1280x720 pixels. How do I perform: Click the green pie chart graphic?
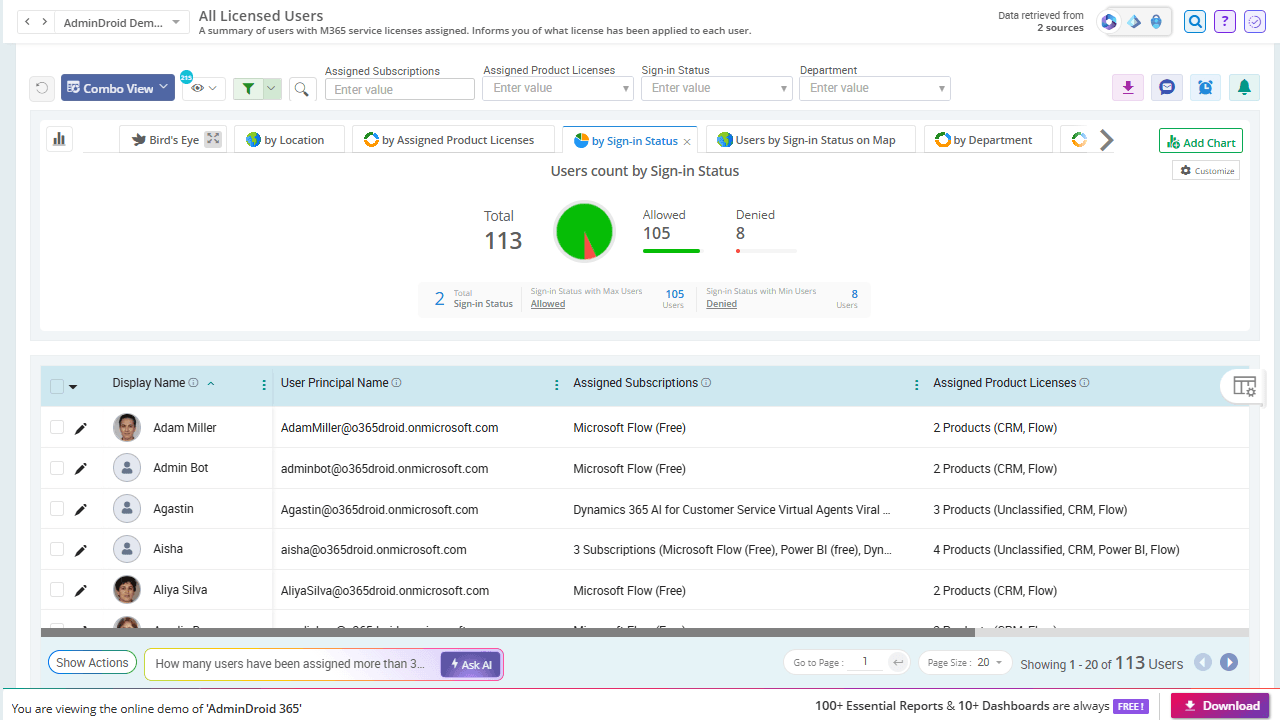(x=584, y=231)
